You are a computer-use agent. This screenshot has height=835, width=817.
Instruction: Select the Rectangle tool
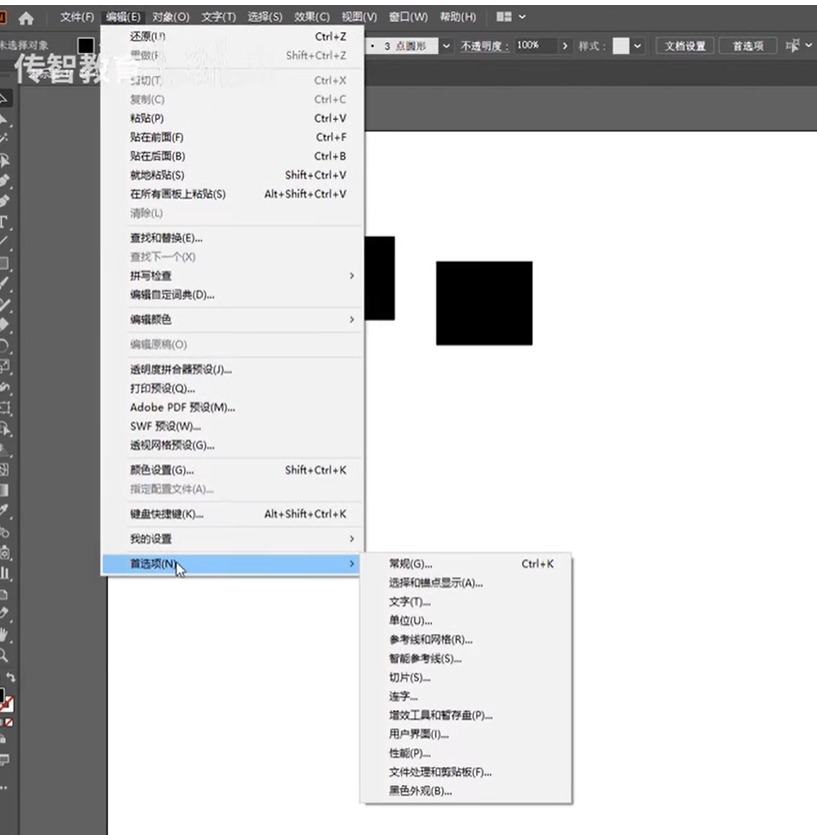point(3,263)
